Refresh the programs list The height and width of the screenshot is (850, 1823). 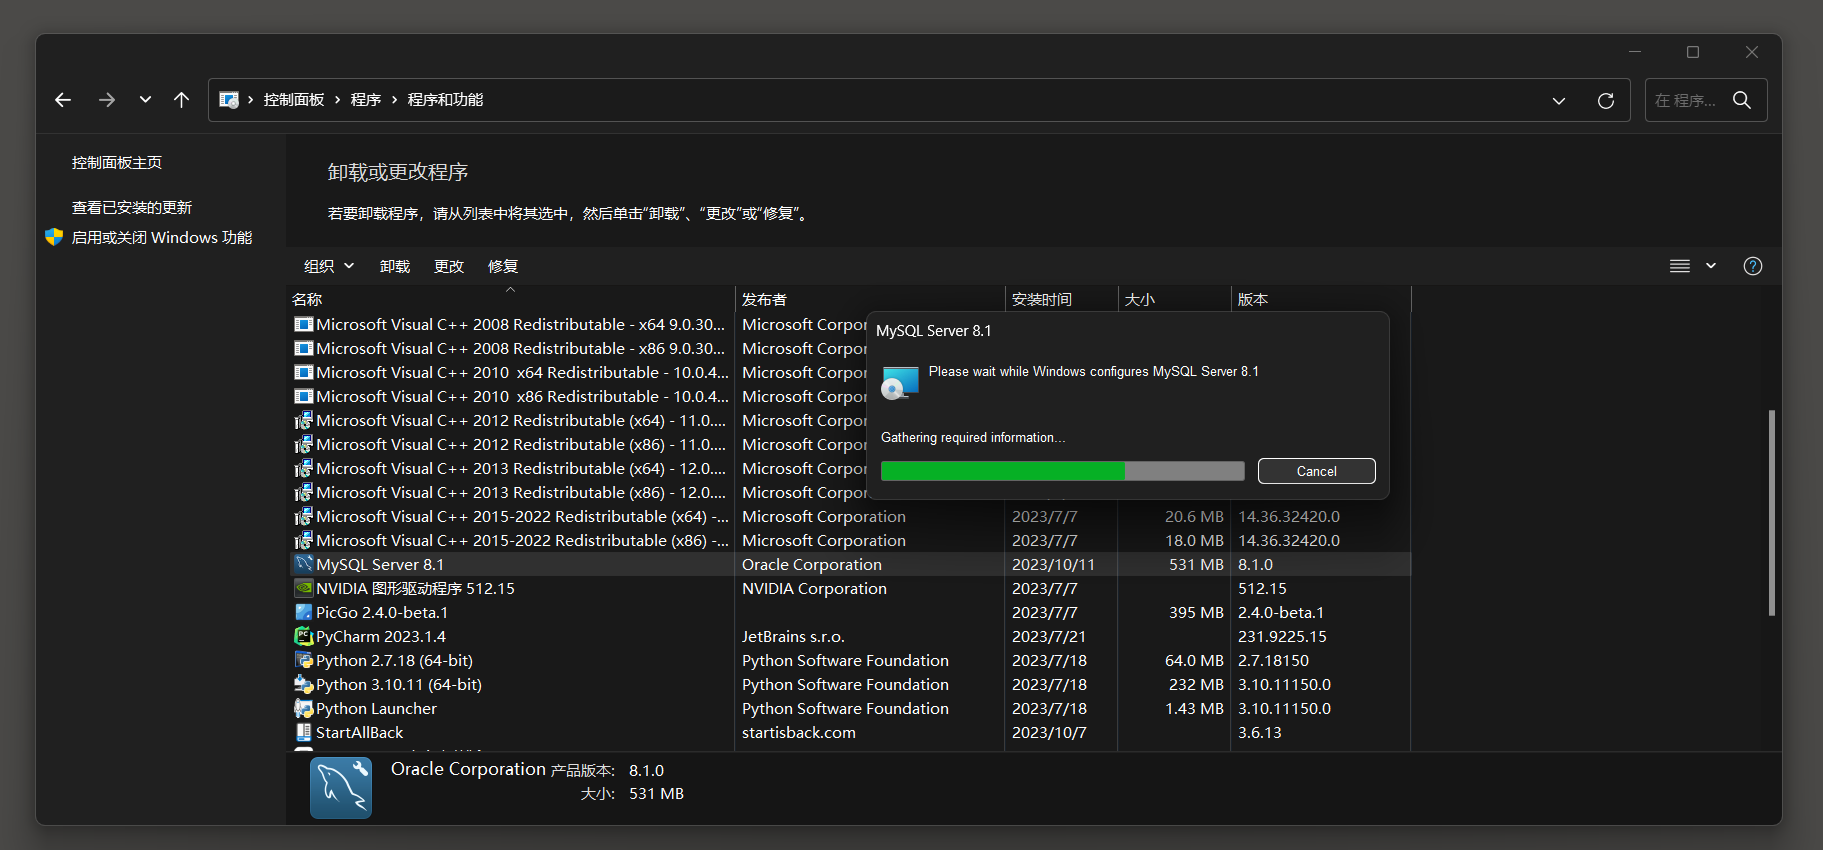click(1606, 101)
